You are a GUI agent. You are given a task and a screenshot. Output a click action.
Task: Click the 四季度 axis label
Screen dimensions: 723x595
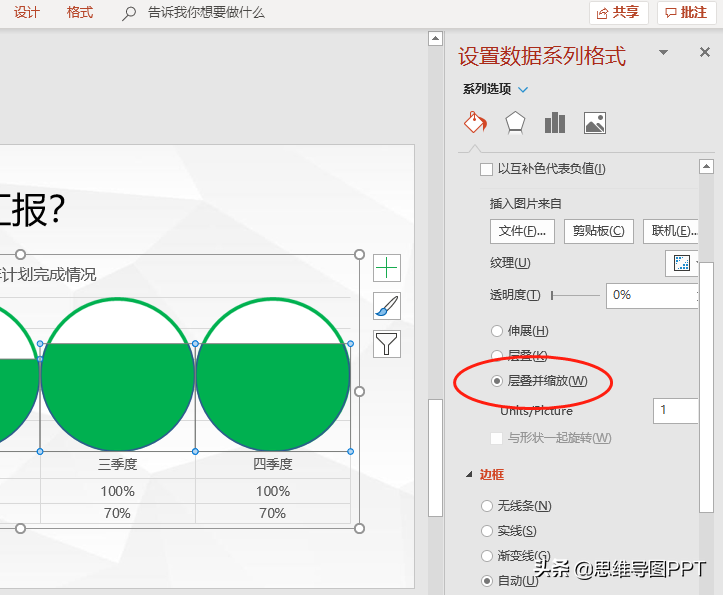273,464
